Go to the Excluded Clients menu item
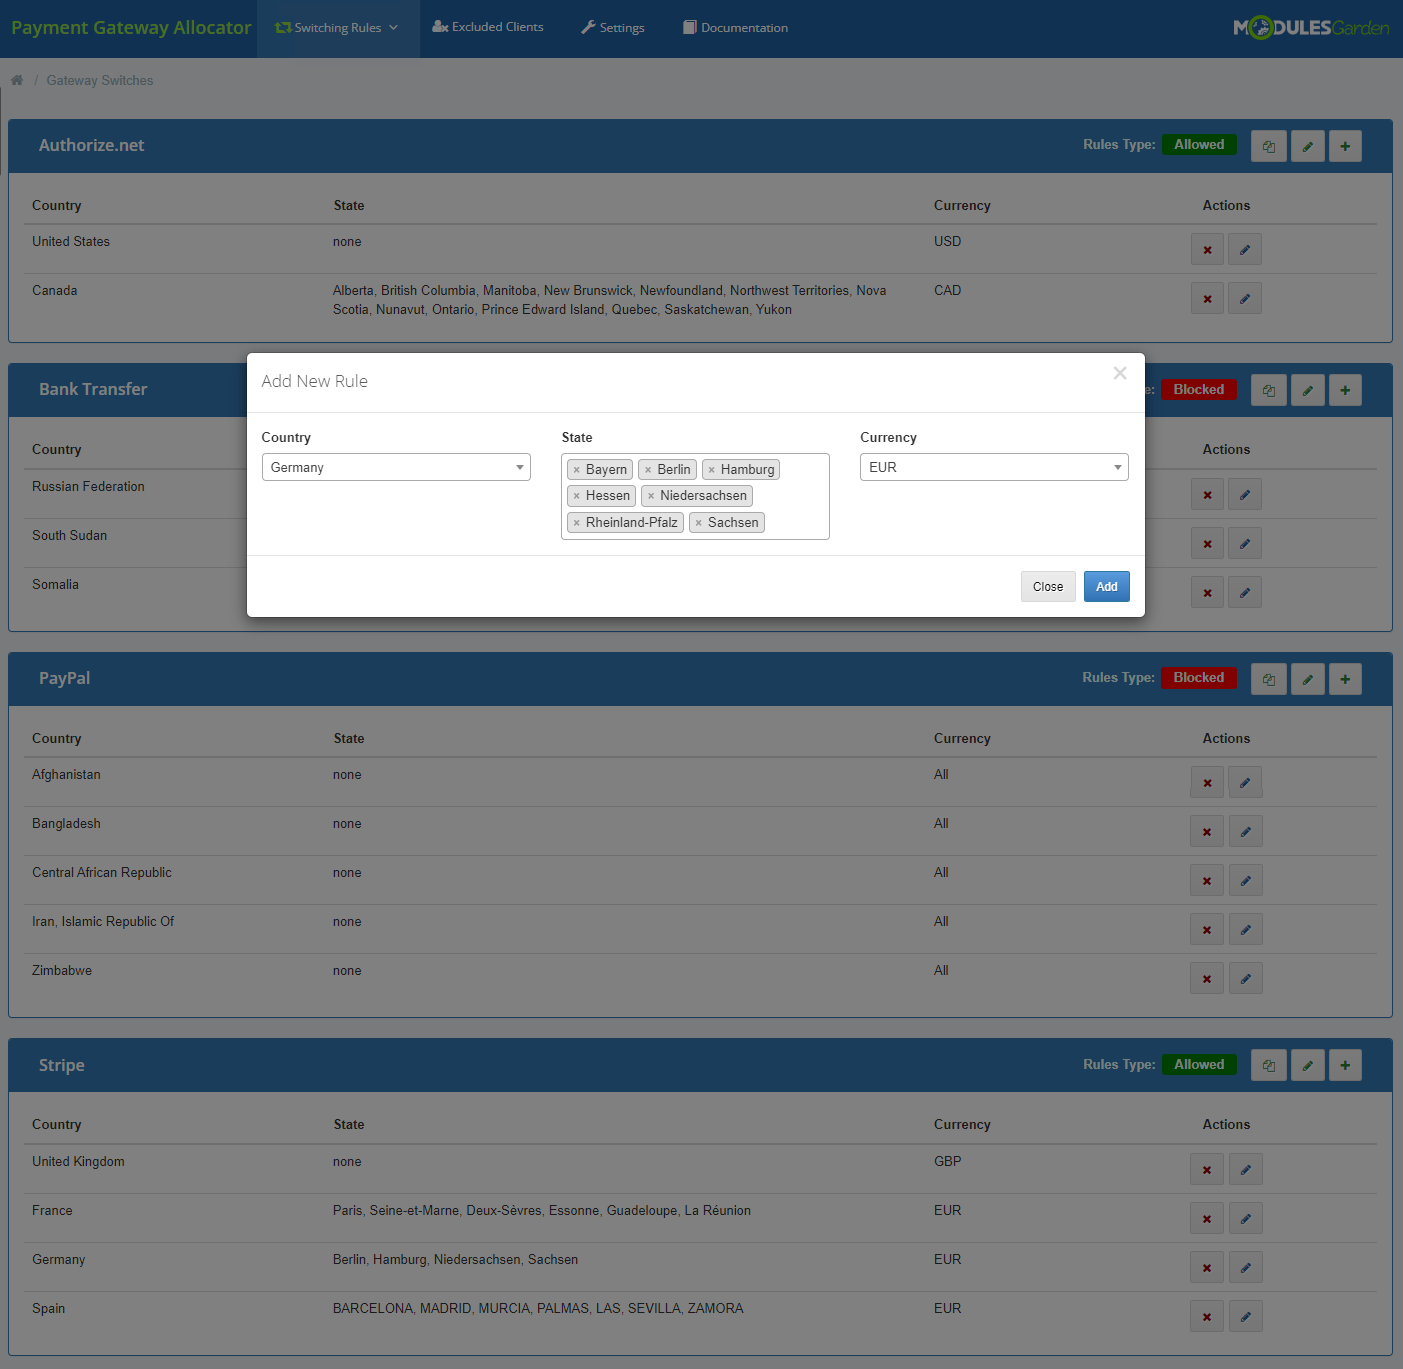This screenshot has height=1369, width=1403. pyautogui.click(x=488, y=27)
